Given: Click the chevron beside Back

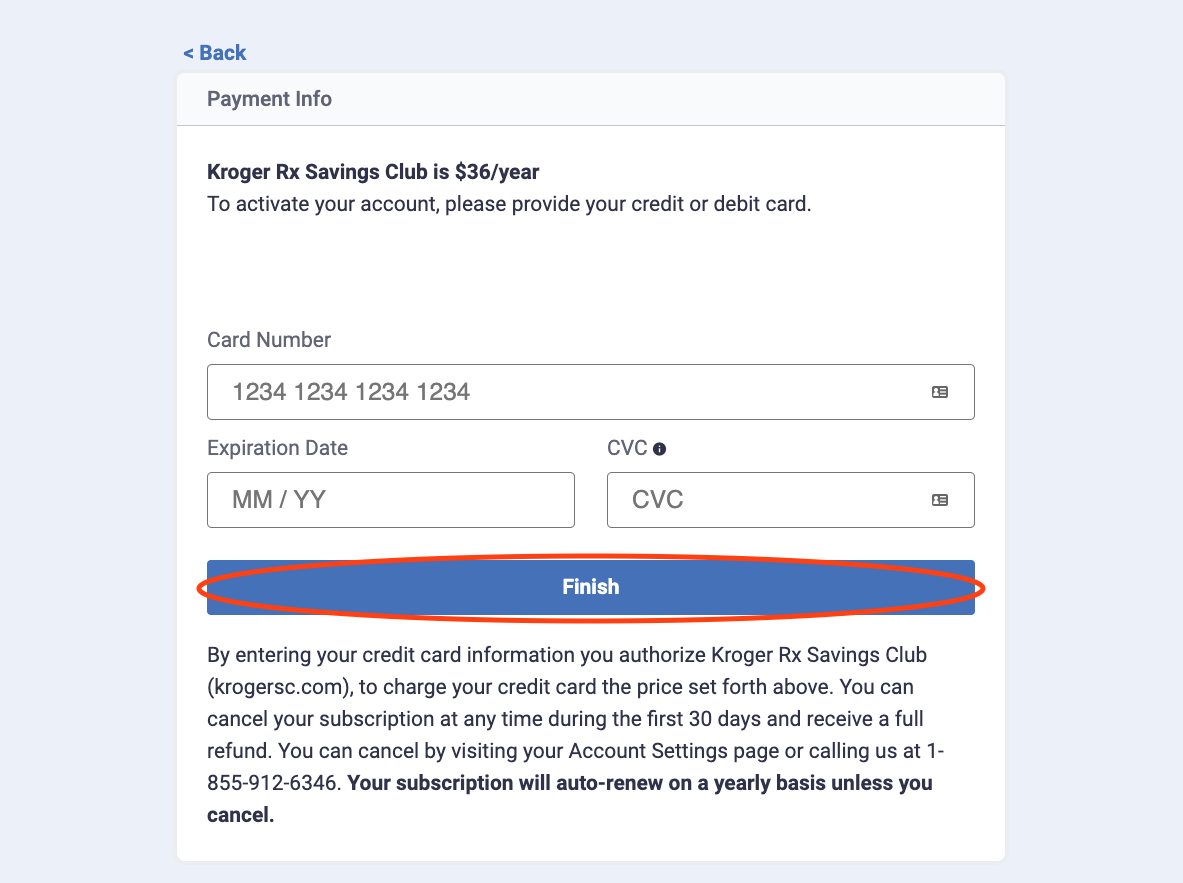Looking at the screenshot, I should tap(188, 53).
